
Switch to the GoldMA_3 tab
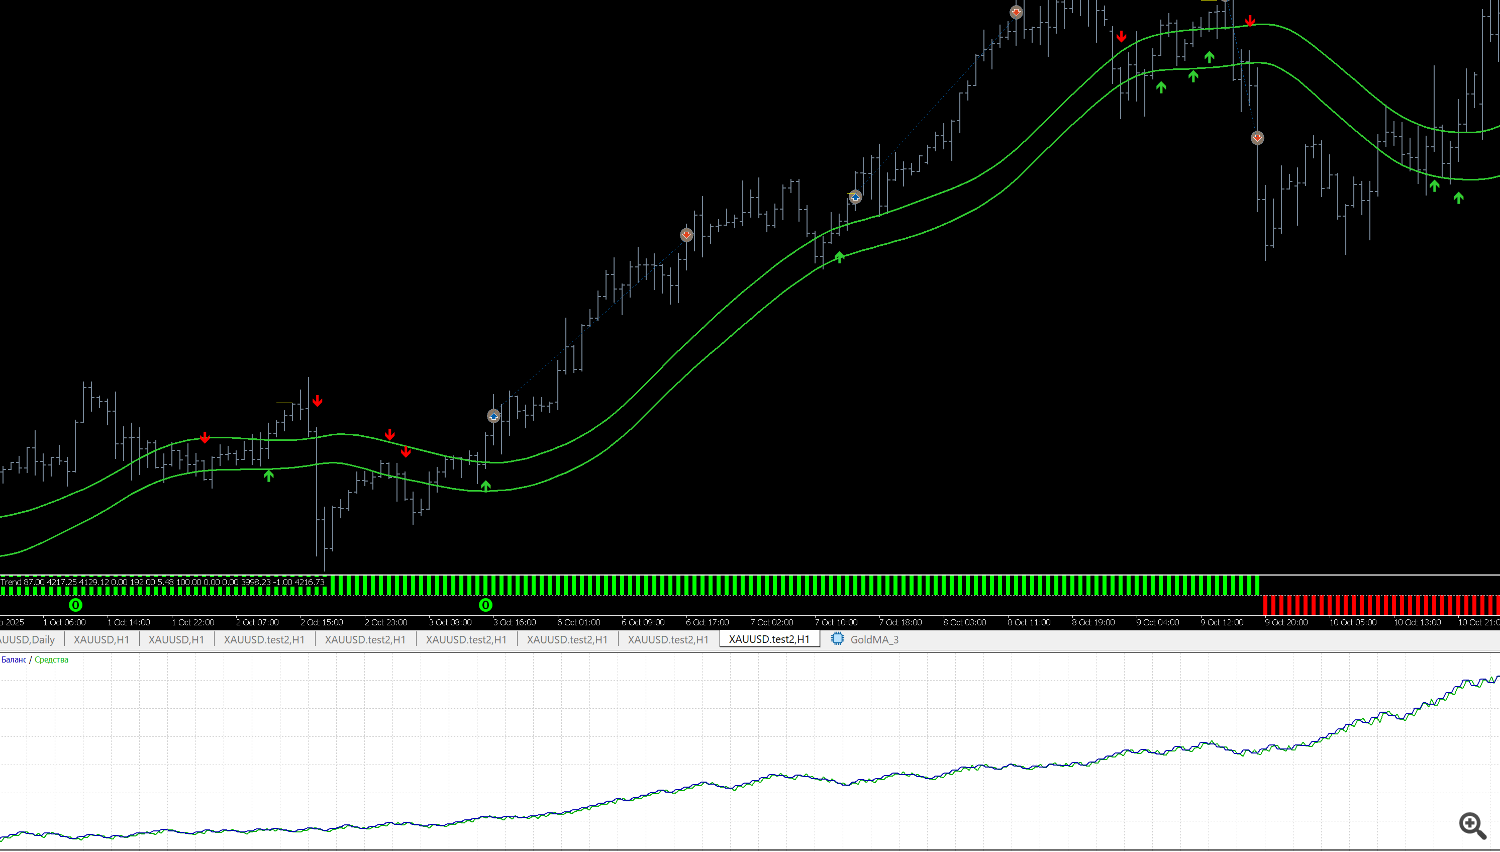874,640
